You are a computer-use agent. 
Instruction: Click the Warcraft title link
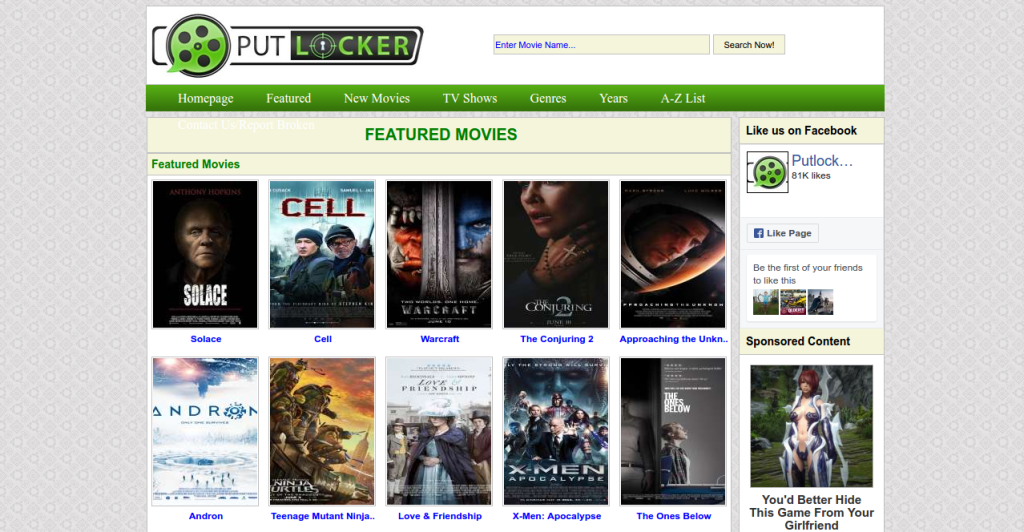(440, 339)
